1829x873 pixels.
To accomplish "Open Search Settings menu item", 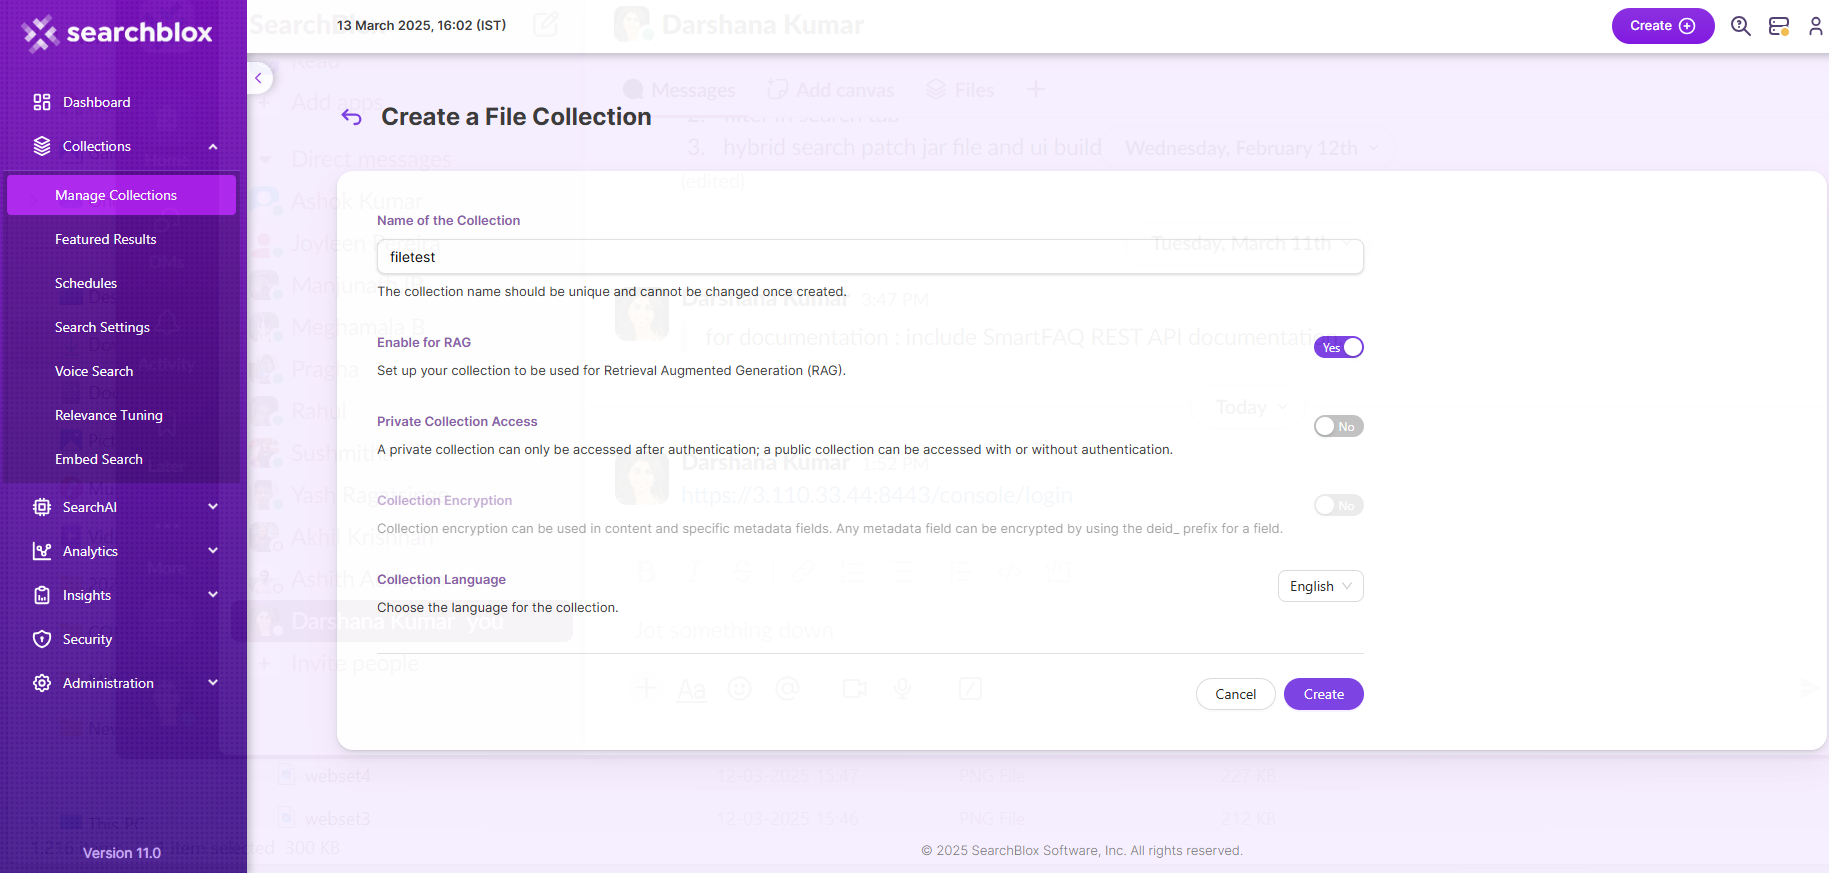I will pos(102,327).
